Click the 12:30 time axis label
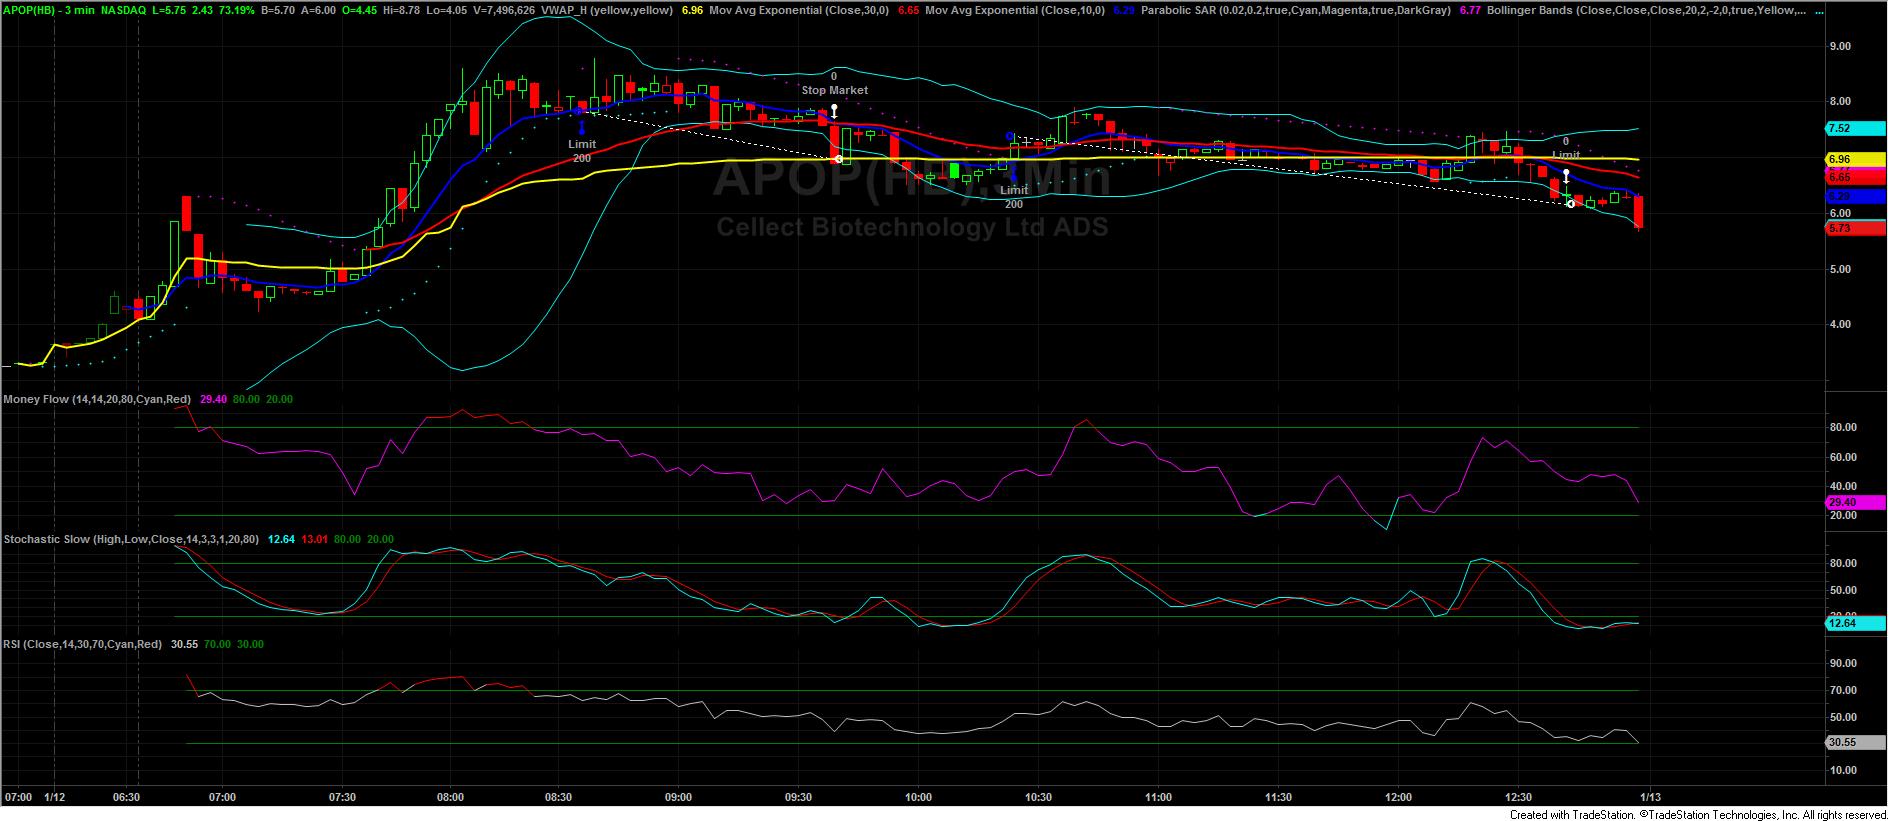1889x821 pixels. (x=1518, y=797)
